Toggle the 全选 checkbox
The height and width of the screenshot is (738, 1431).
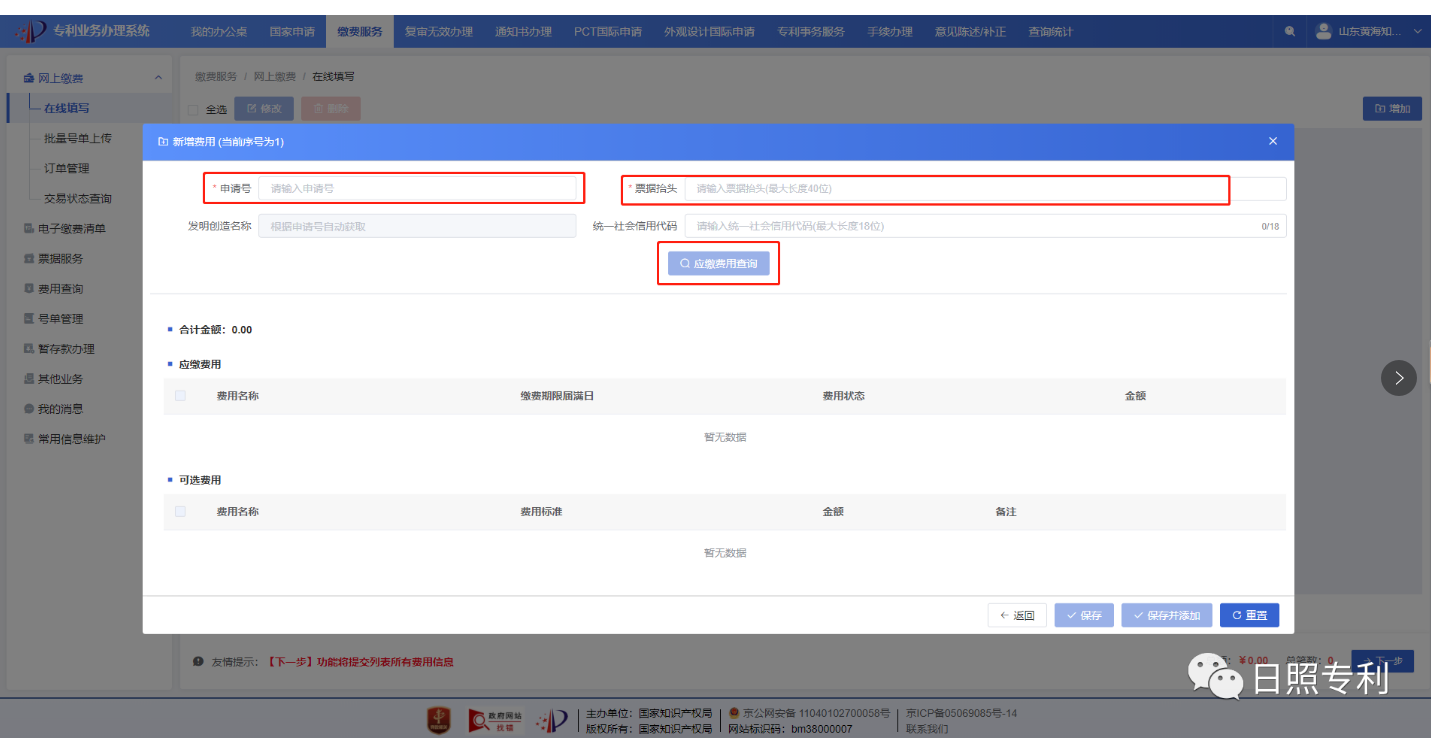[x=193, y=109]
